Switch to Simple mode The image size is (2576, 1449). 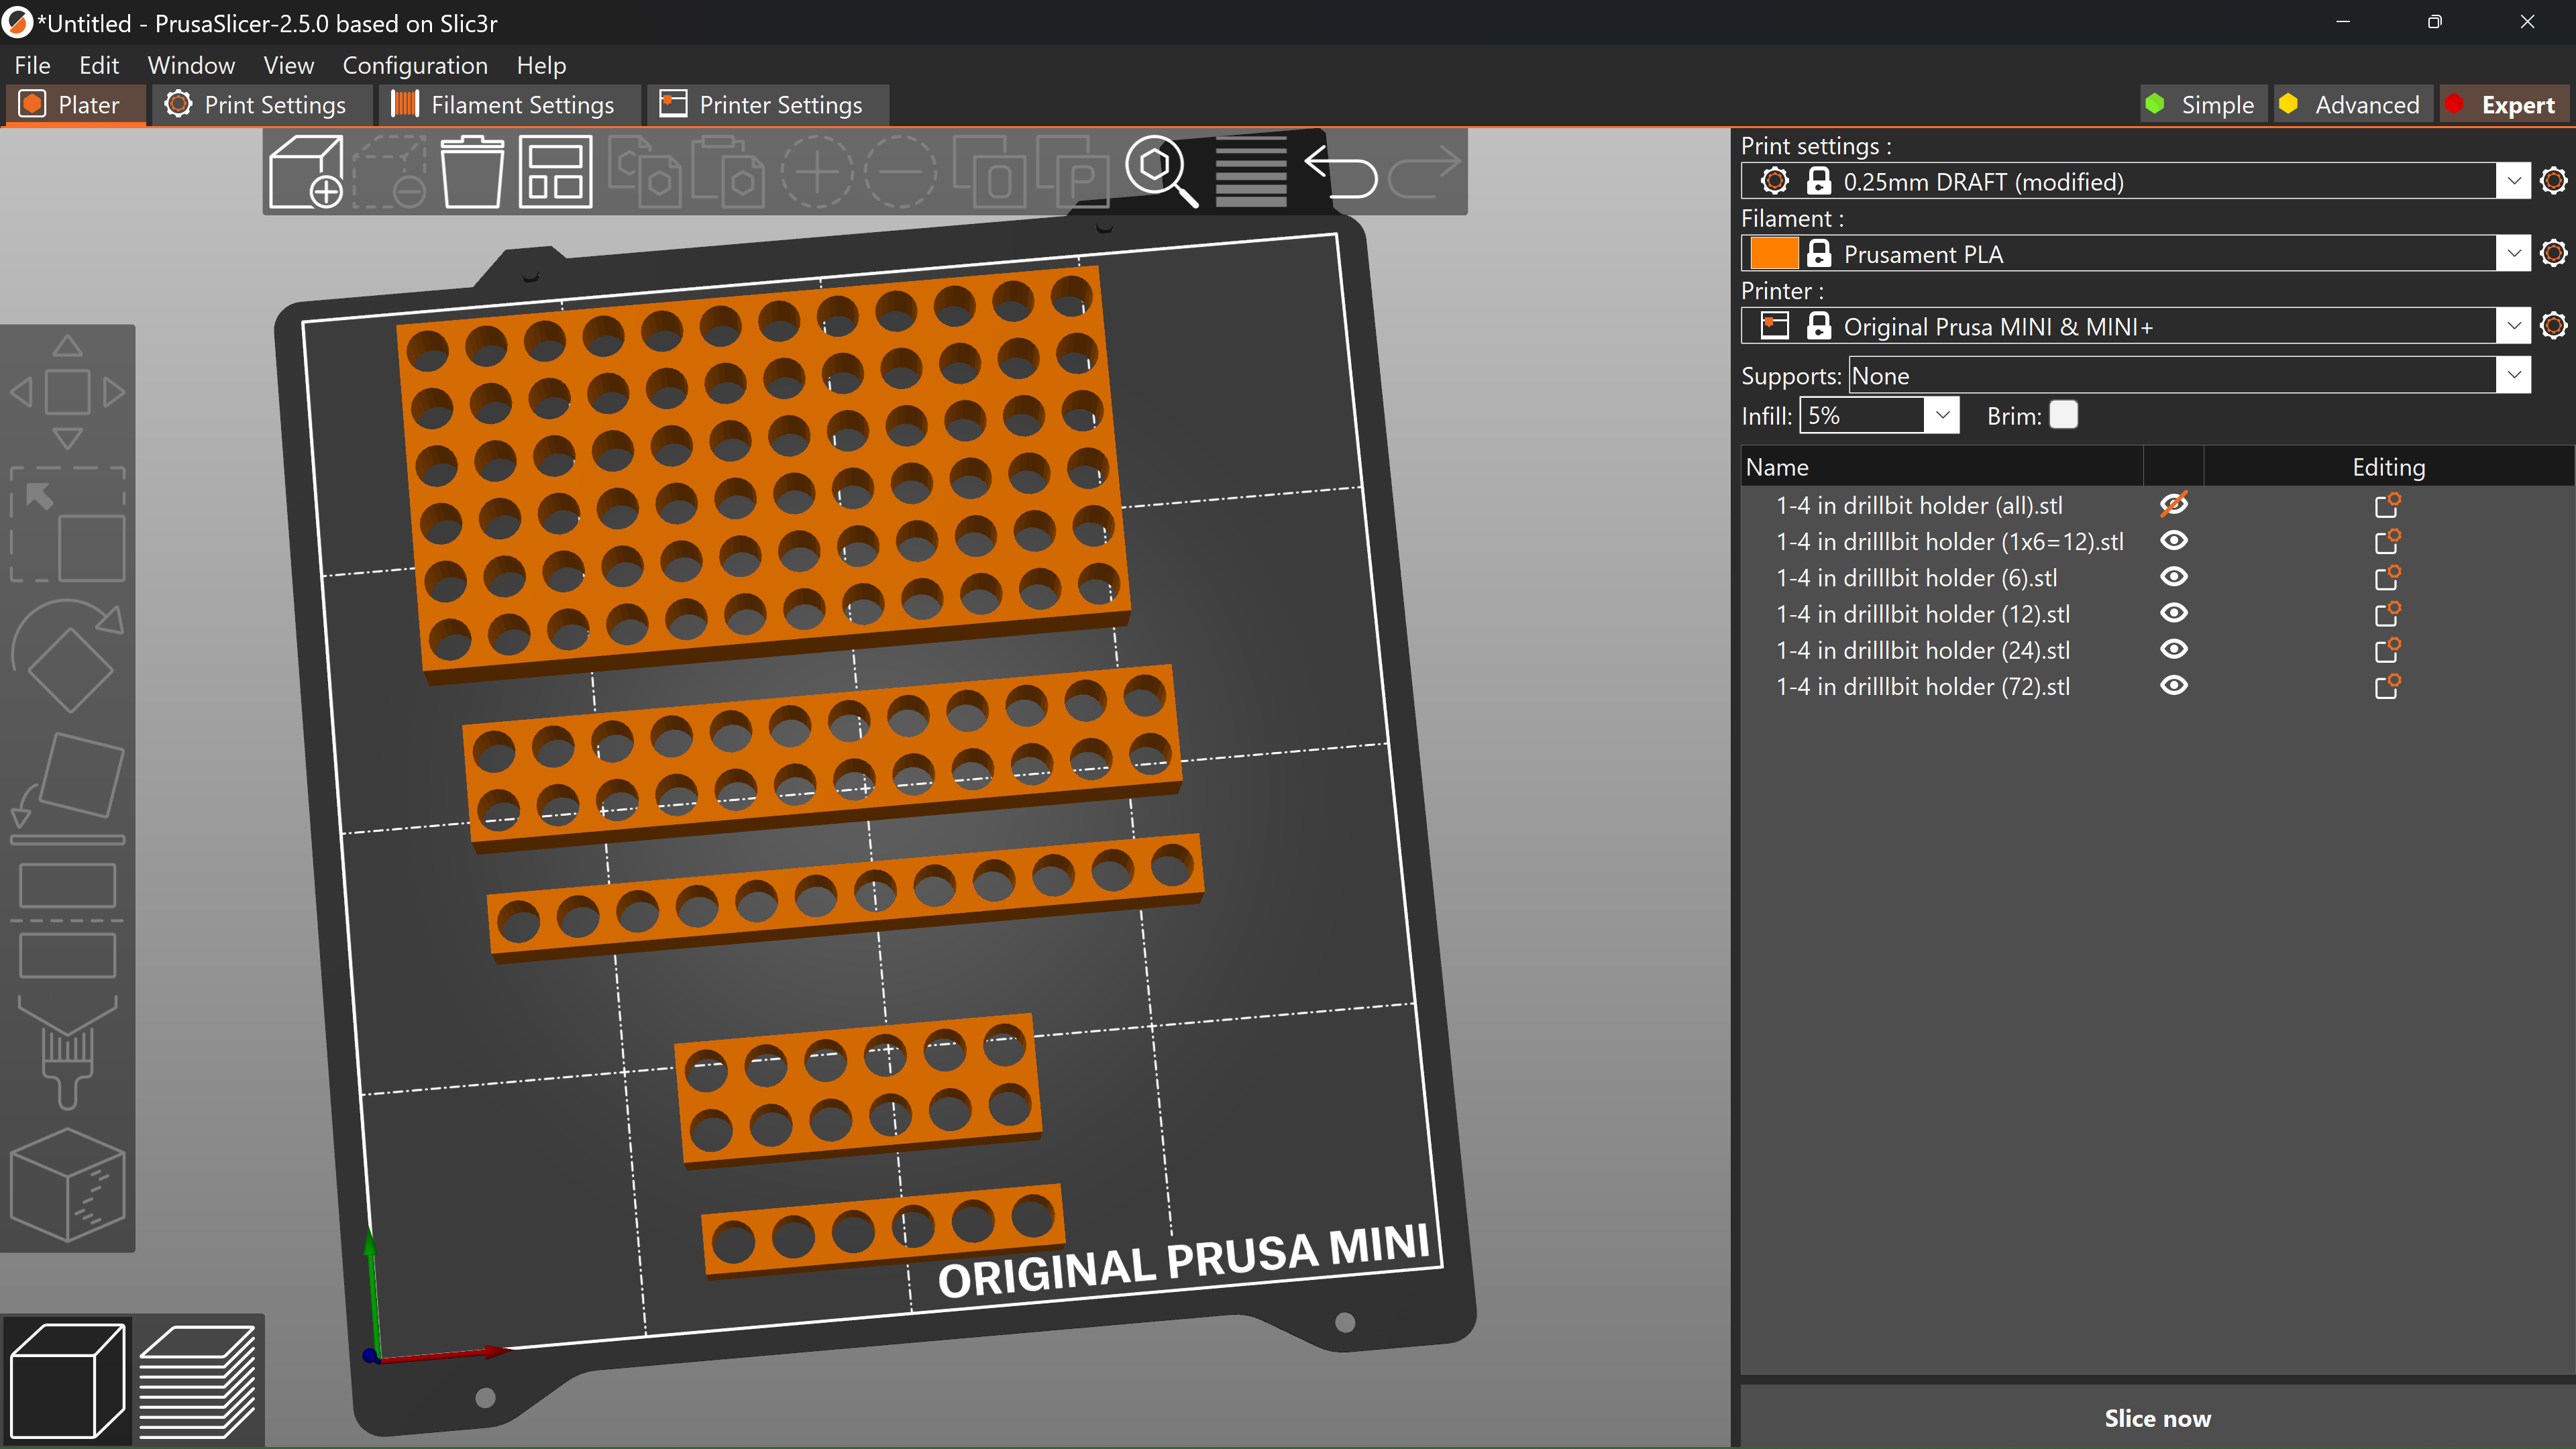click(2203, 104)
